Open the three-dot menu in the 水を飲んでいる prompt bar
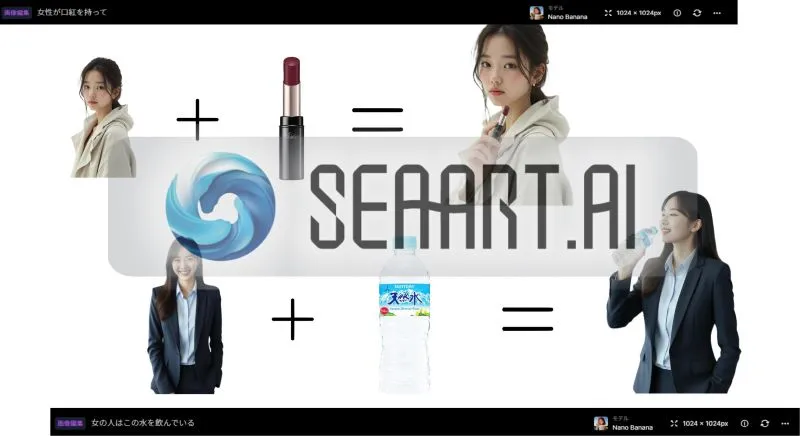Image resolution: width=800 pixels, height=436 pixels. point(785,423)
